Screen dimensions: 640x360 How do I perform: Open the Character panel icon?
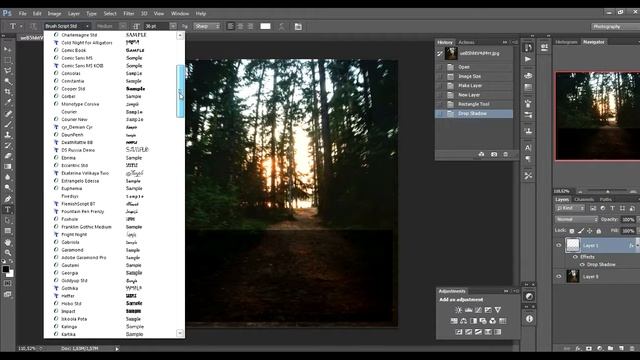(x=528, y=148)
